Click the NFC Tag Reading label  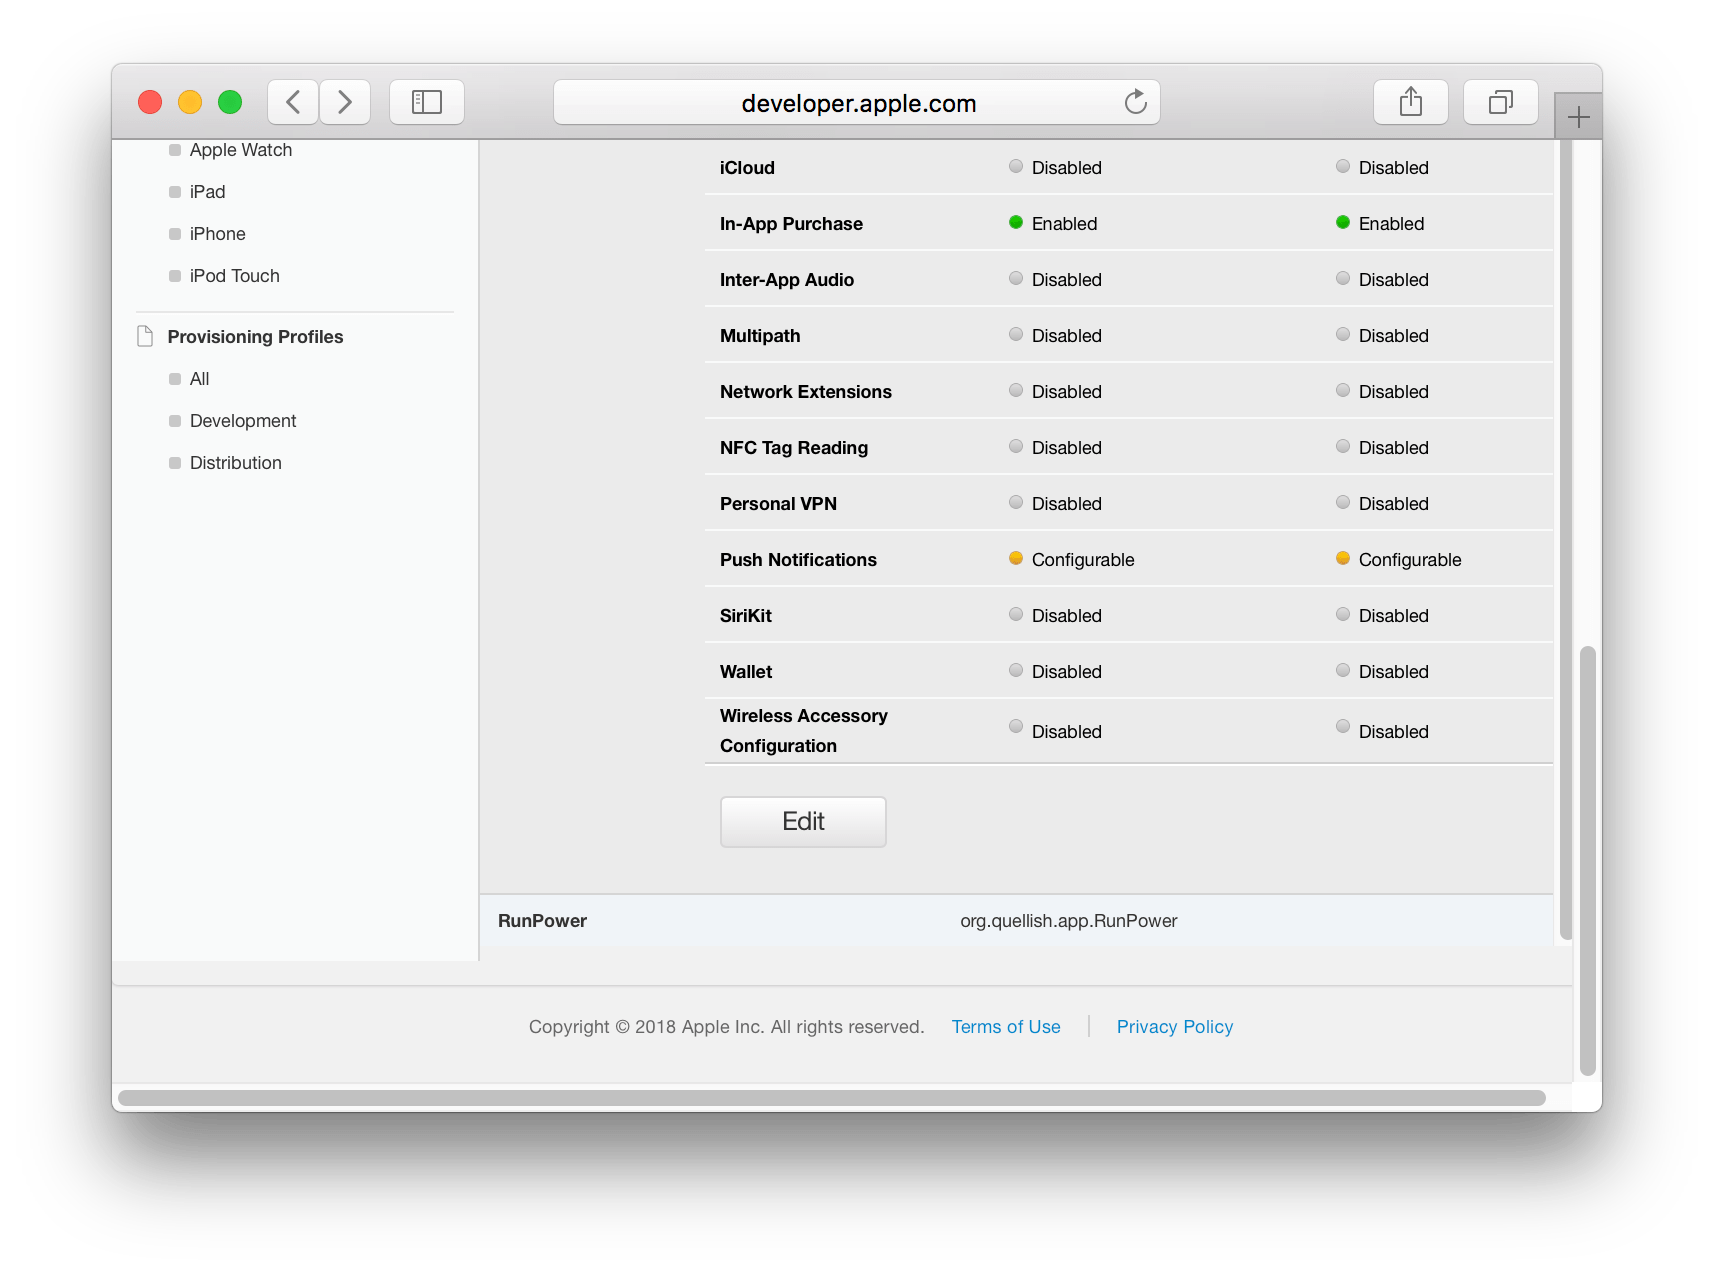[x=794, y=448]
